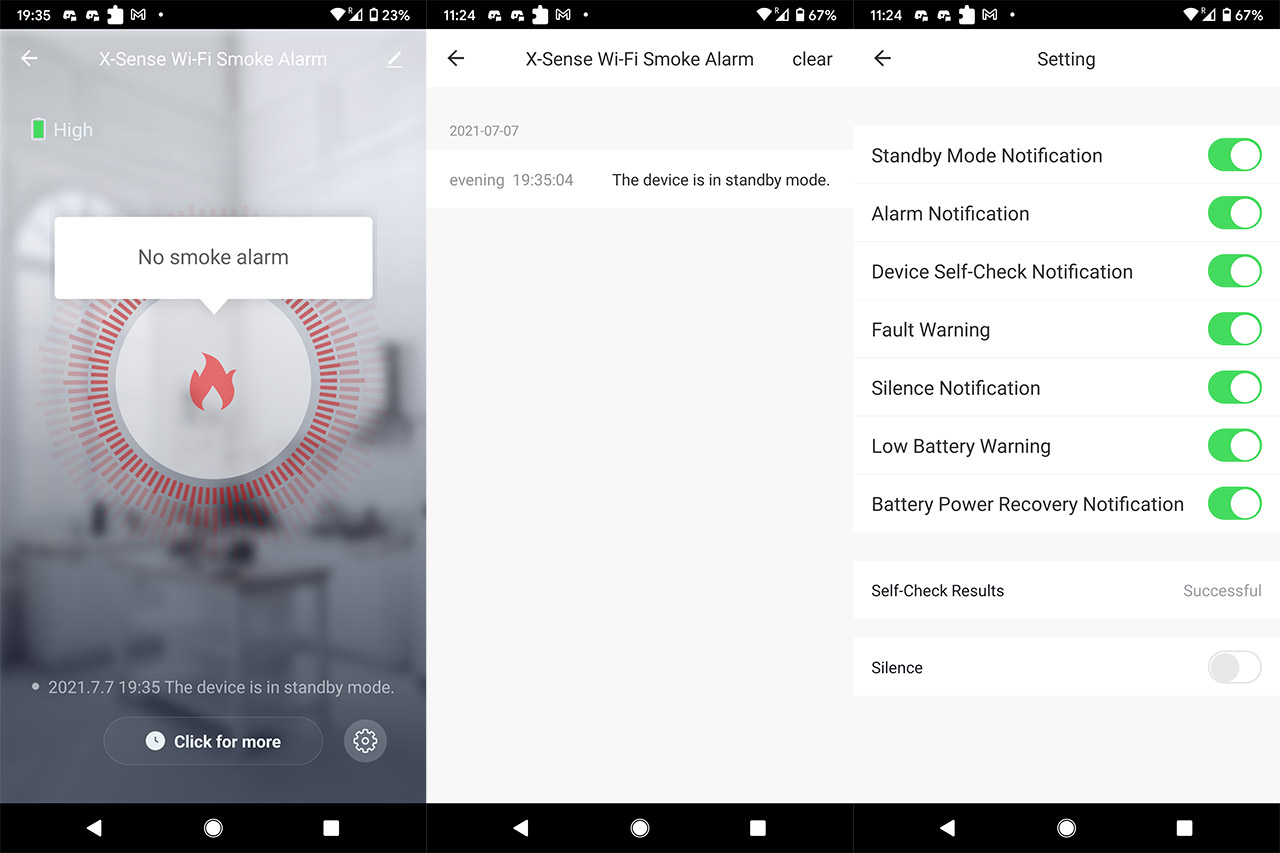
Task: Tap Wi-Fi status icon on the Setting screen
Action: pos(1191,15)
